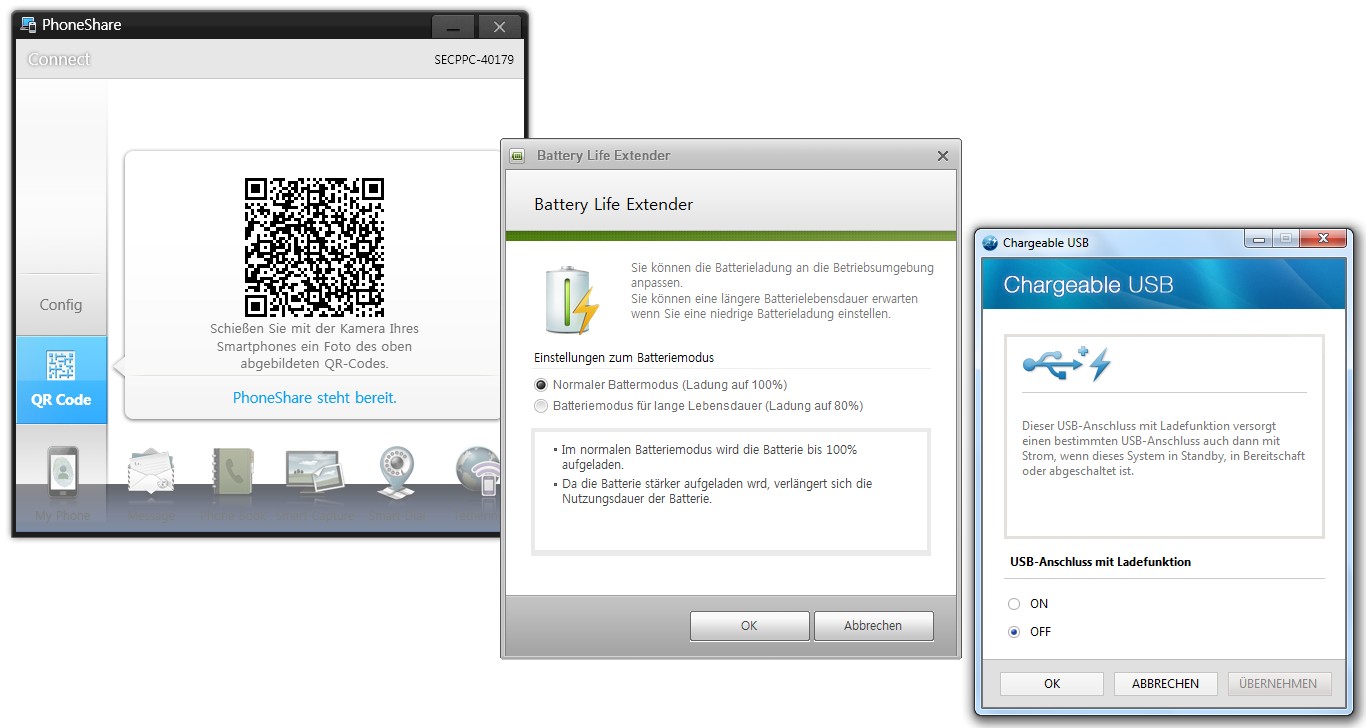Open the Smart Dial icon

[399, 473]
